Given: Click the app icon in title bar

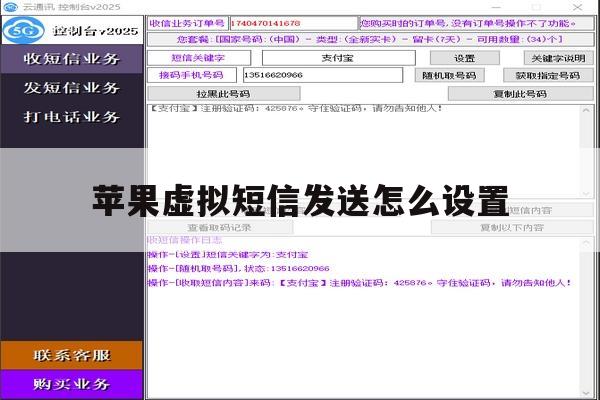Looking at the screenshot, I should coord(10,7).
